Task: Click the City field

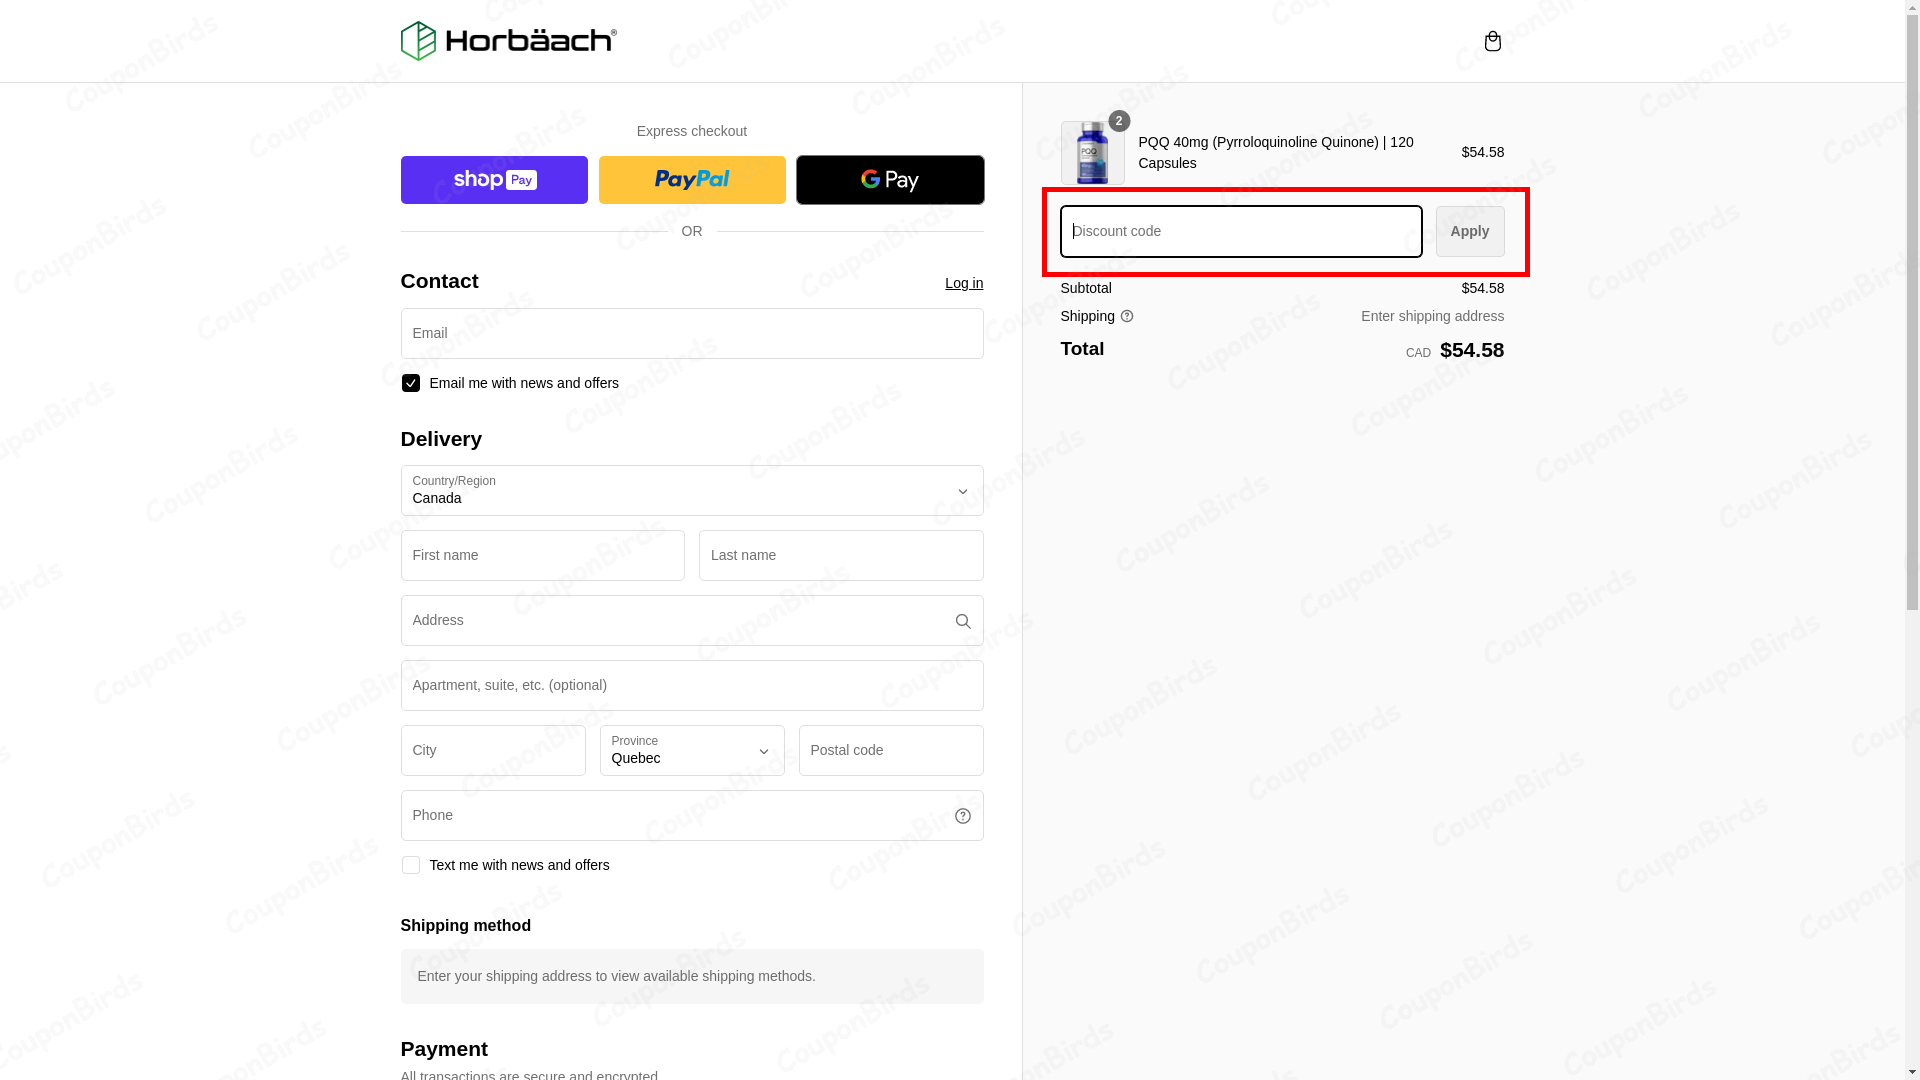Action: tap(493, 751)
